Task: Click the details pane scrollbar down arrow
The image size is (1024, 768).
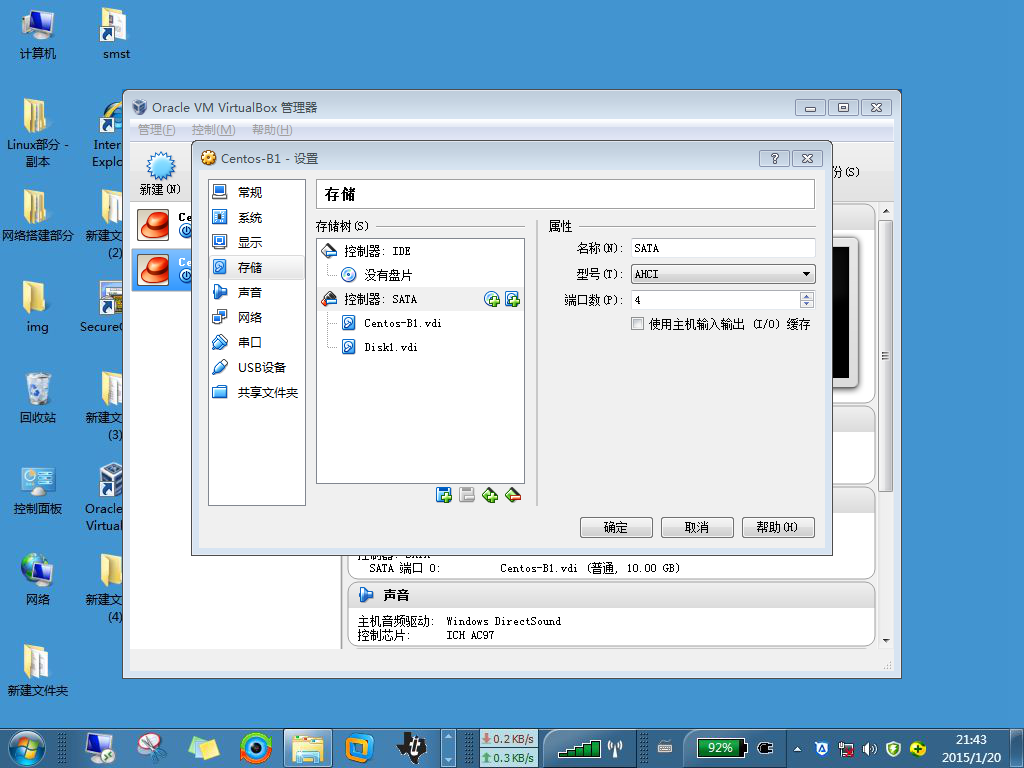Action: click(886, 641)
